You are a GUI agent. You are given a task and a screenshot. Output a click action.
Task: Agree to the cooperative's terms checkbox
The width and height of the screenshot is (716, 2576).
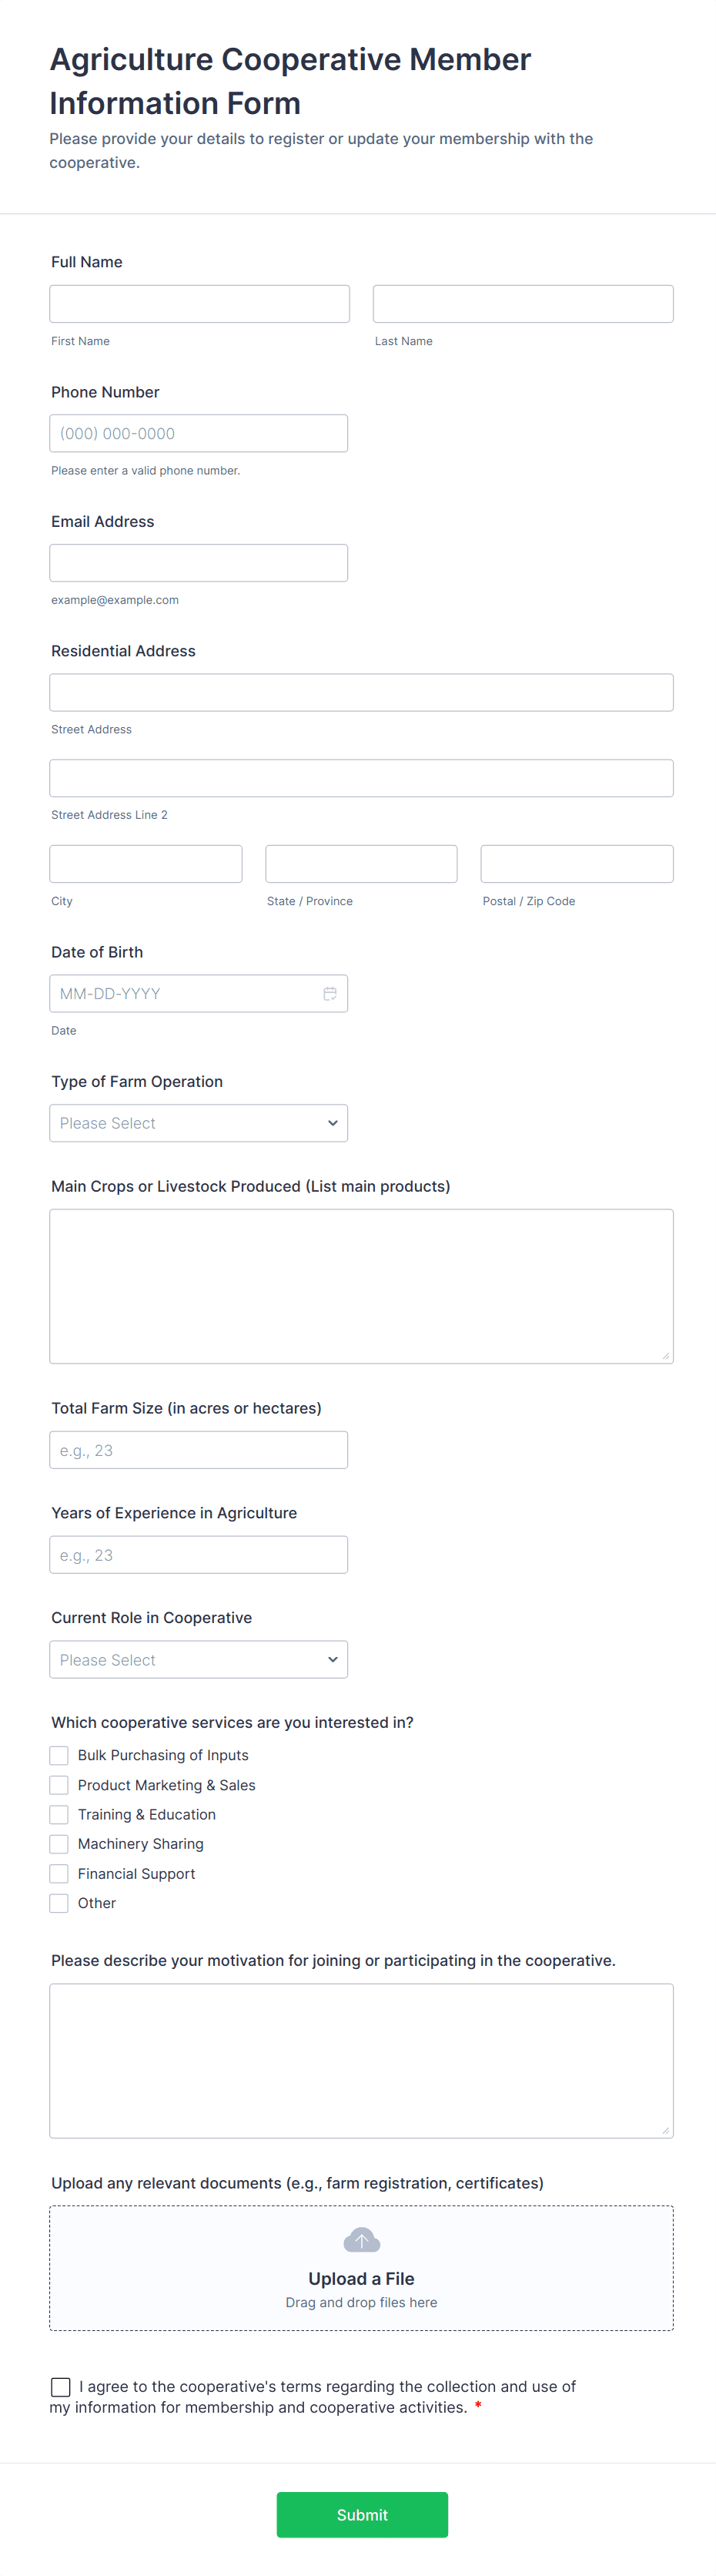point(61,2386)
